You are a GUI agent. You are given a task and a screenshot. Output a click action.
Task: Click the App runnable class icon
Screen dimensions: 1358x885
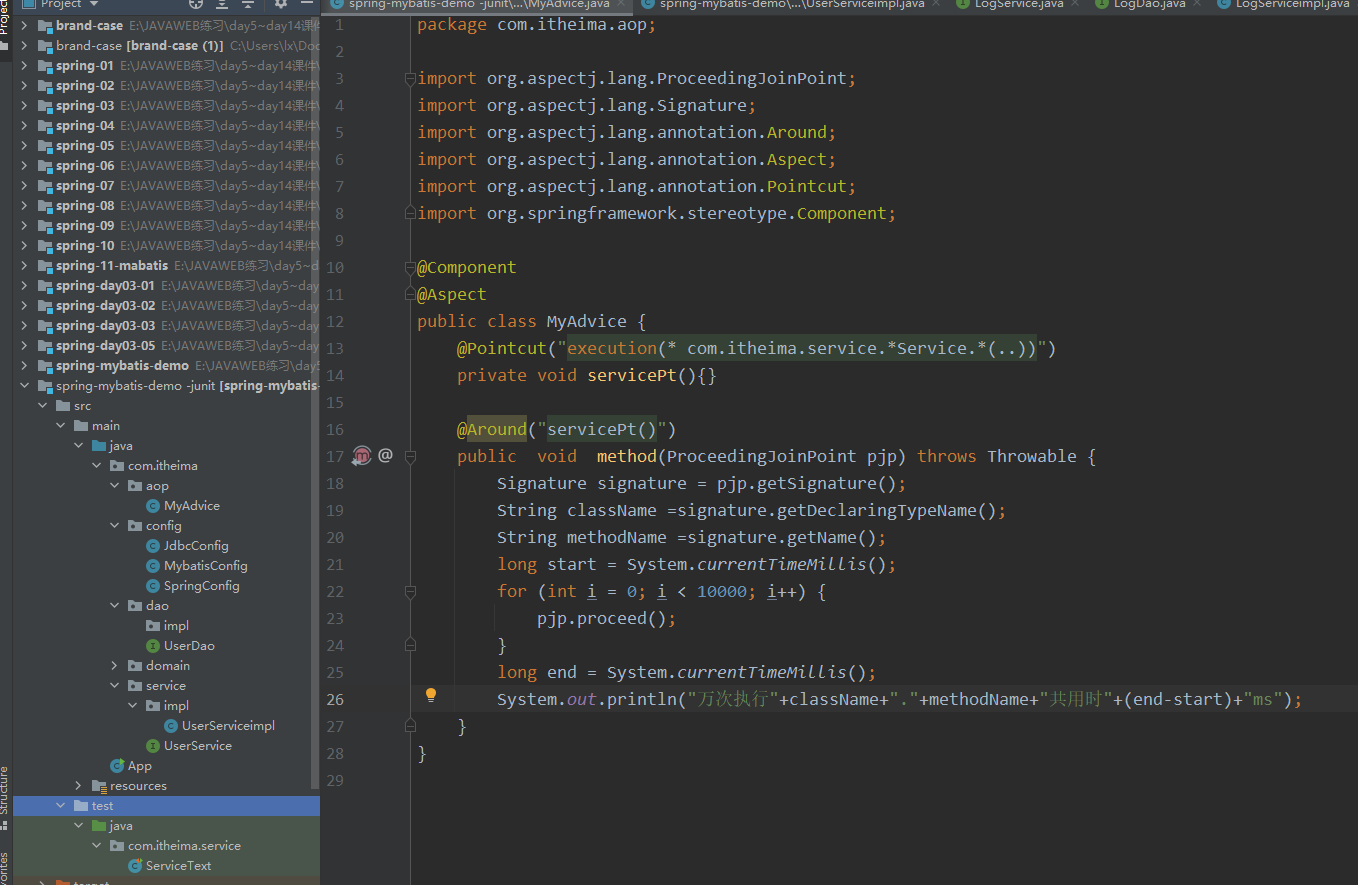pos(117,766)
